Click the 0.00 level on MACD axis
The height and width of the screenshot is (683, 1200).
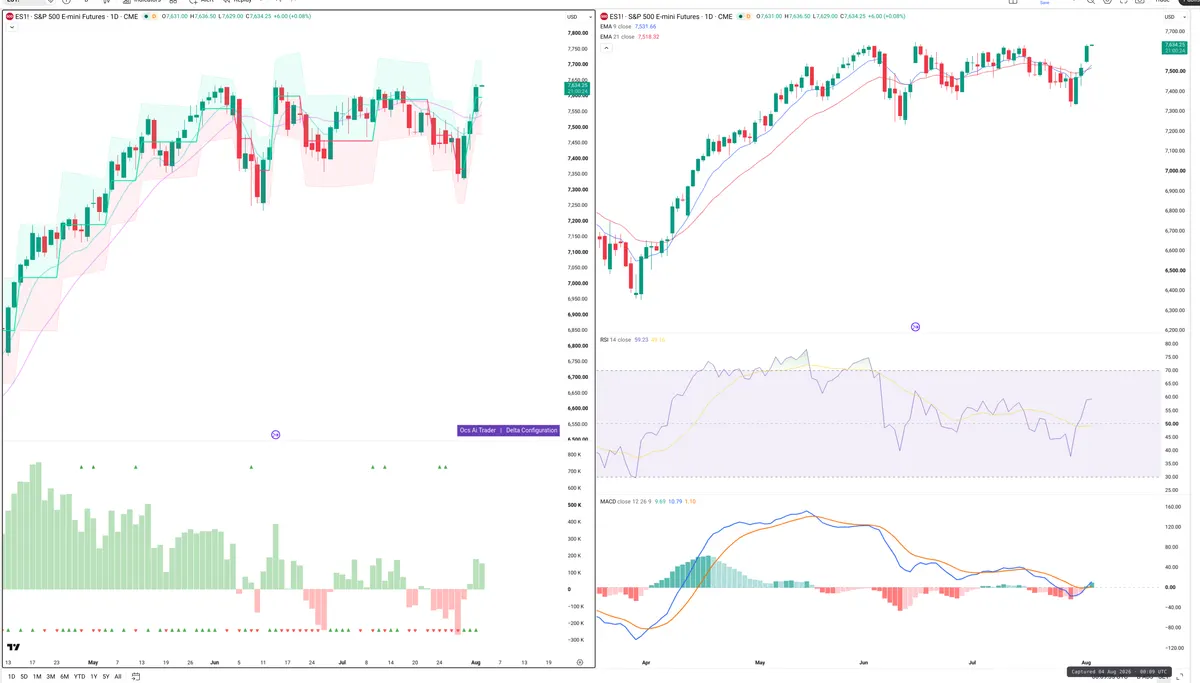(1170, 587)
